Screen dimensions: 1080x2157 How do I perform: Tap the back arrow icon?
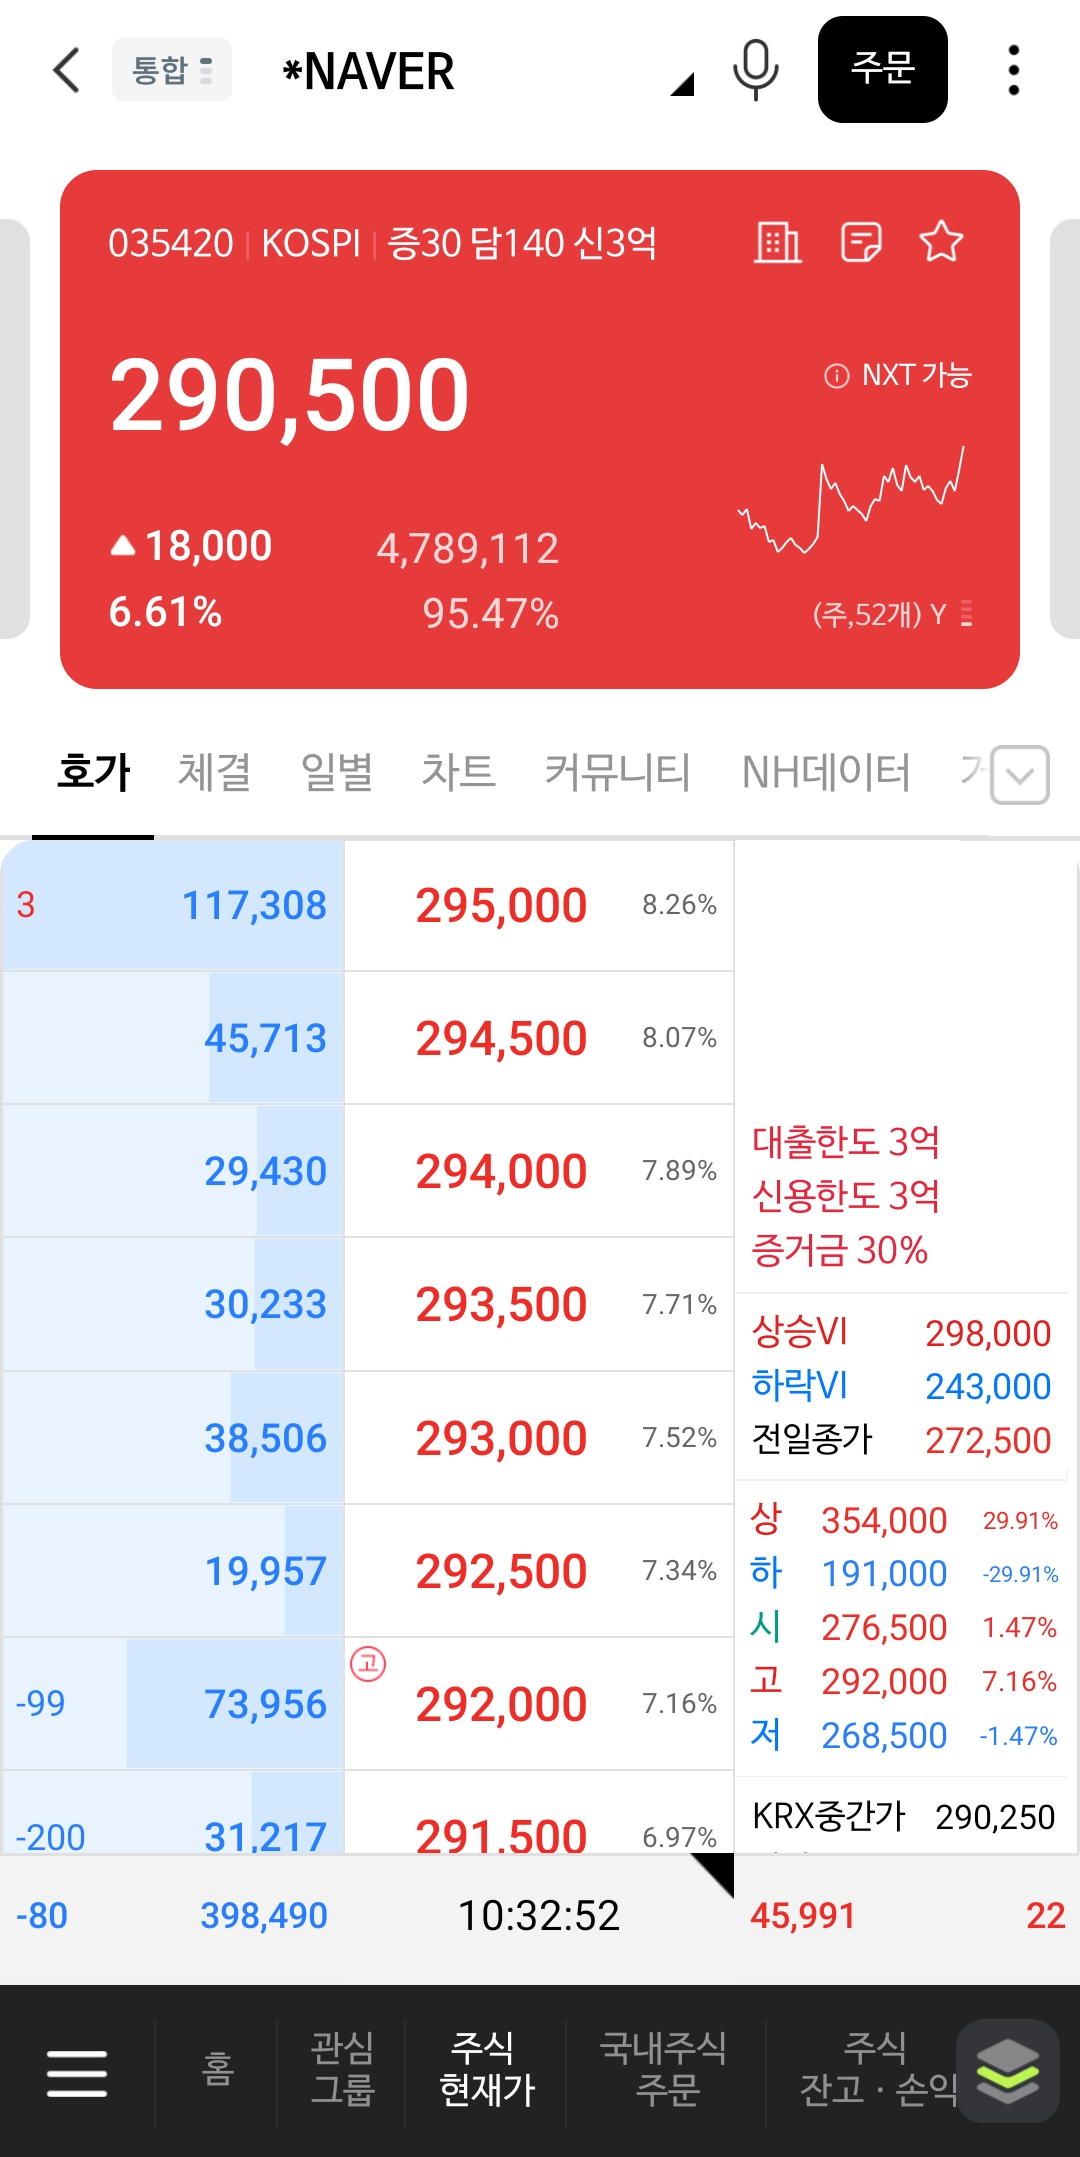tap(66, 70)
